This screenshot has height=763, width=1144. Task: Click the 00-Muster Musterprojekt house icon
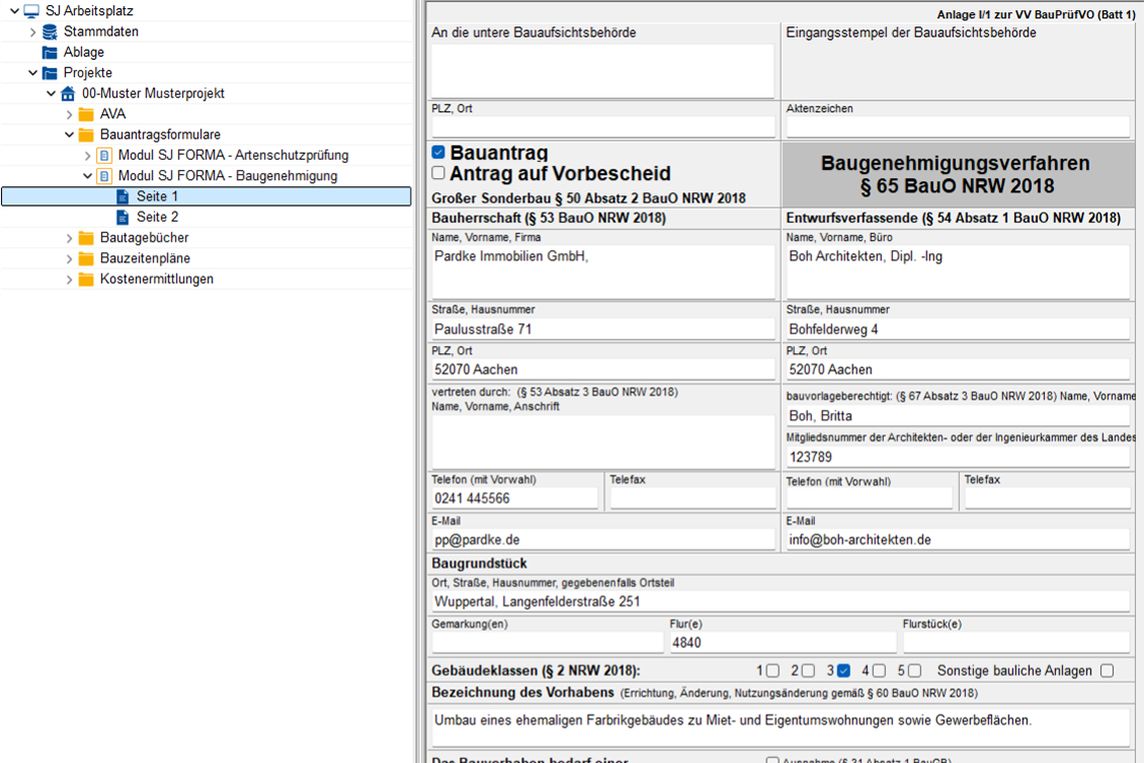(68, 94)
